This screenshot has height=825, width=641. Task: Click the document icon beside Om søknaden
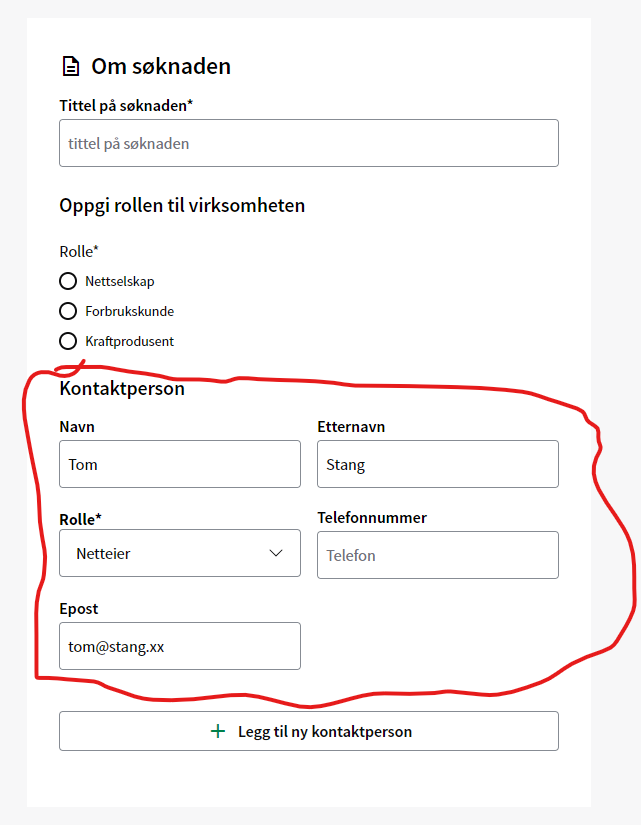point(71,67)
